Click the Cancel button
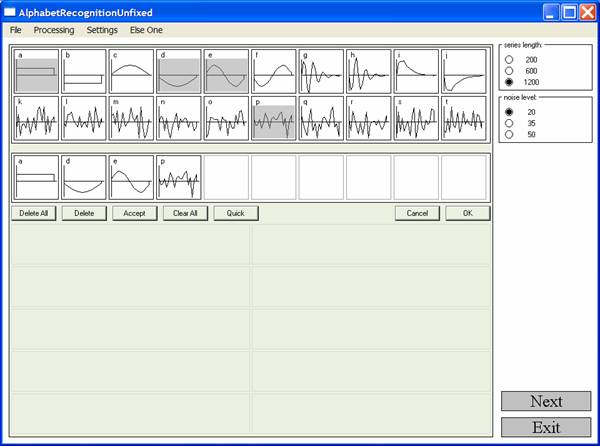Viewport: 600px width, 446px height. click(417, 213)
